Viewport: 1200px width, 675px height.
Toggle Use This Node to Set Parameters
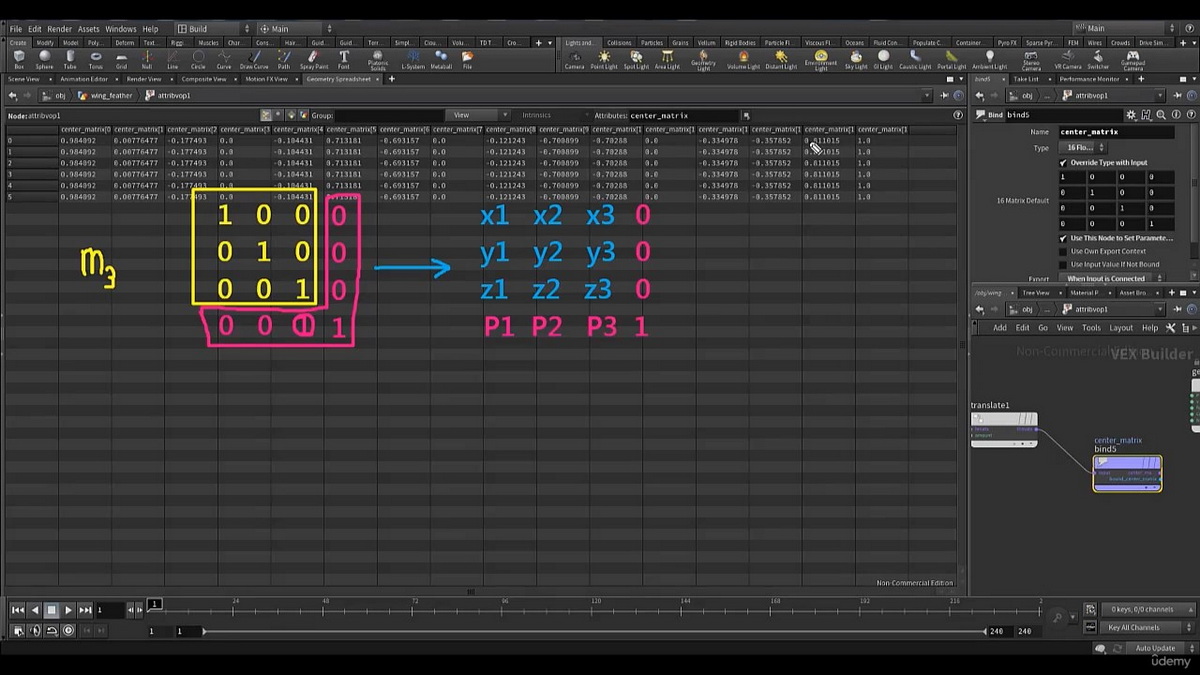pos(1063,238)
